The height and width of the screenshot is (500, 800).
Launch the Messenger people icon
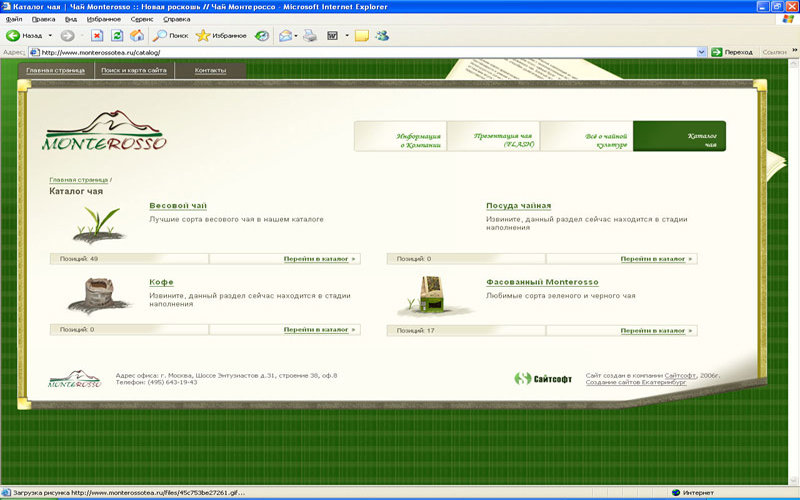tap(382, 36)
